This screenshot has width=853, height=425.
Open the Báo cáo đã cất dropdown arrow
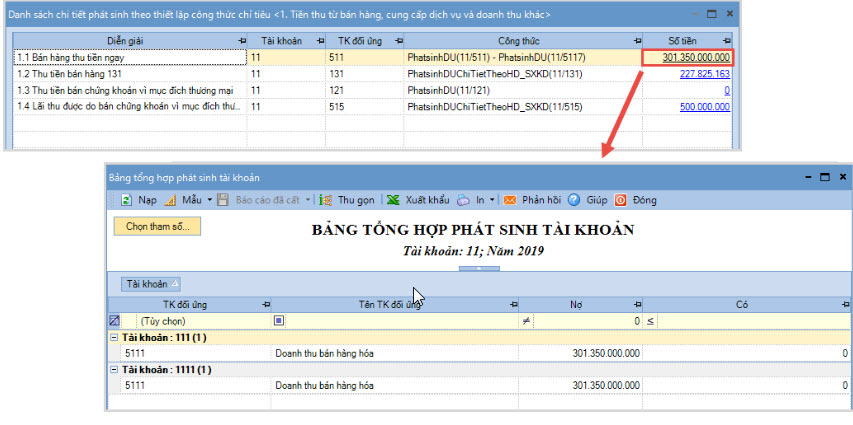[x=307, y=200]
